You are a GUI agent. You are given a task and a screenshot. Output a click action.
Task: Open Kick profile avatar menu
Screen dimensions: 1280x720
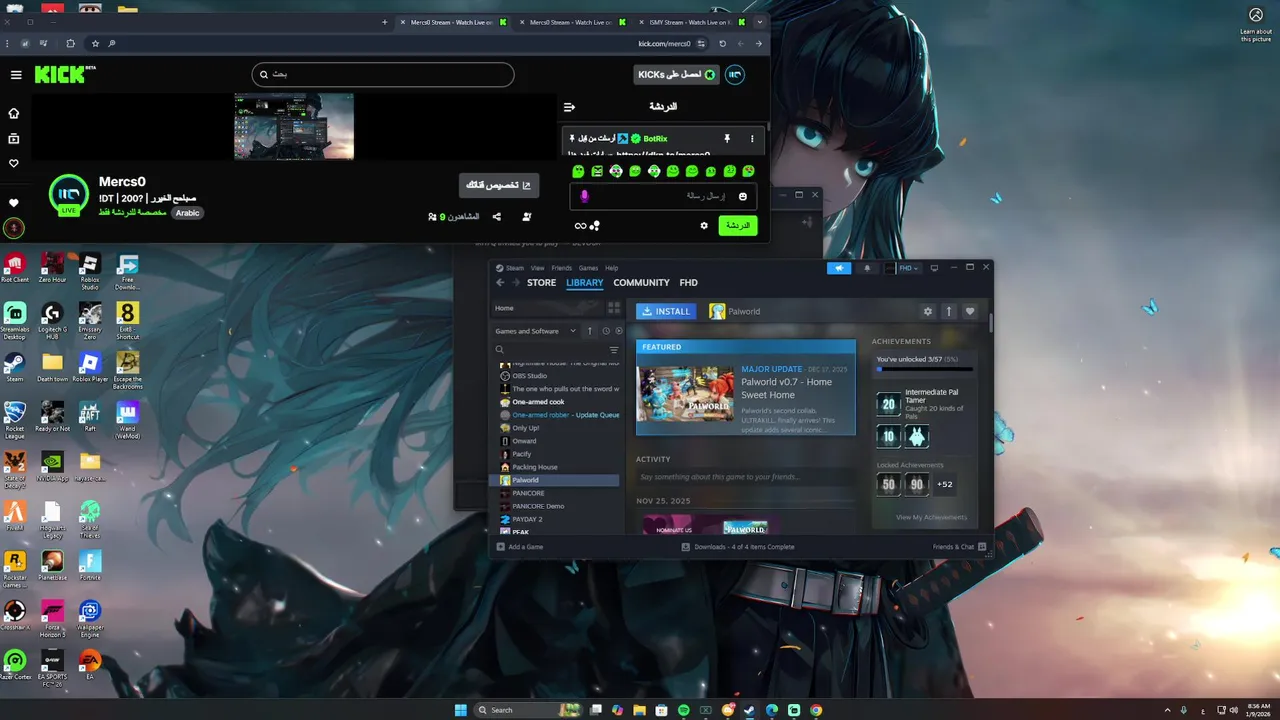click(735, 75)
